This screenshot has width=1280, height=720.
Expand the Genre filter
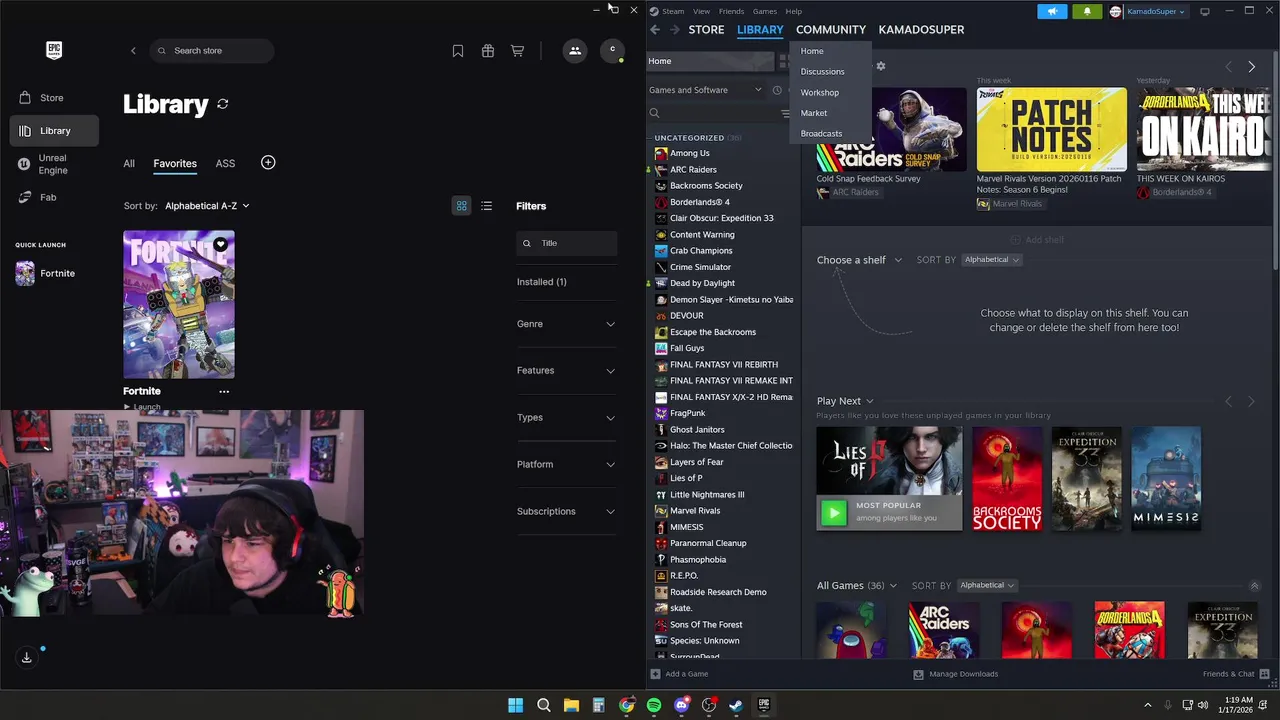click(566, 324)
